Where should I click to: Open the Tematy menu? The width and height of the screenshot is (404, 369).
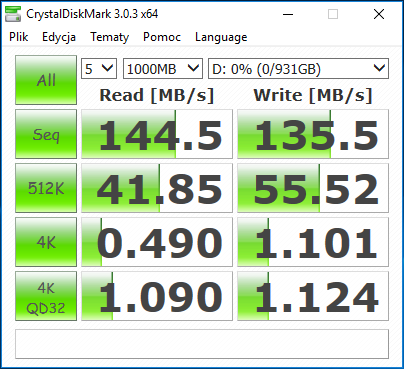coord(109,37)
